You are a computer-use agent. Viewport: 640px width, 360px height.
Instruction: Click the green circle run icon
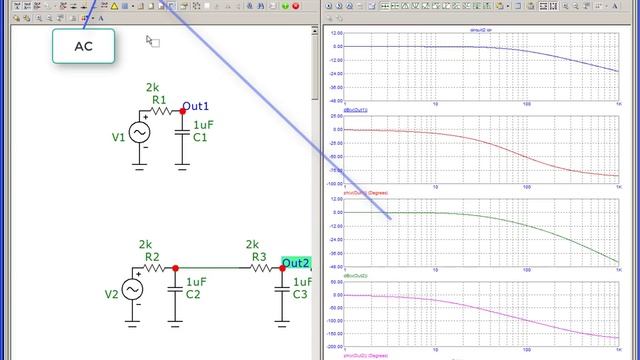[285, 6]
